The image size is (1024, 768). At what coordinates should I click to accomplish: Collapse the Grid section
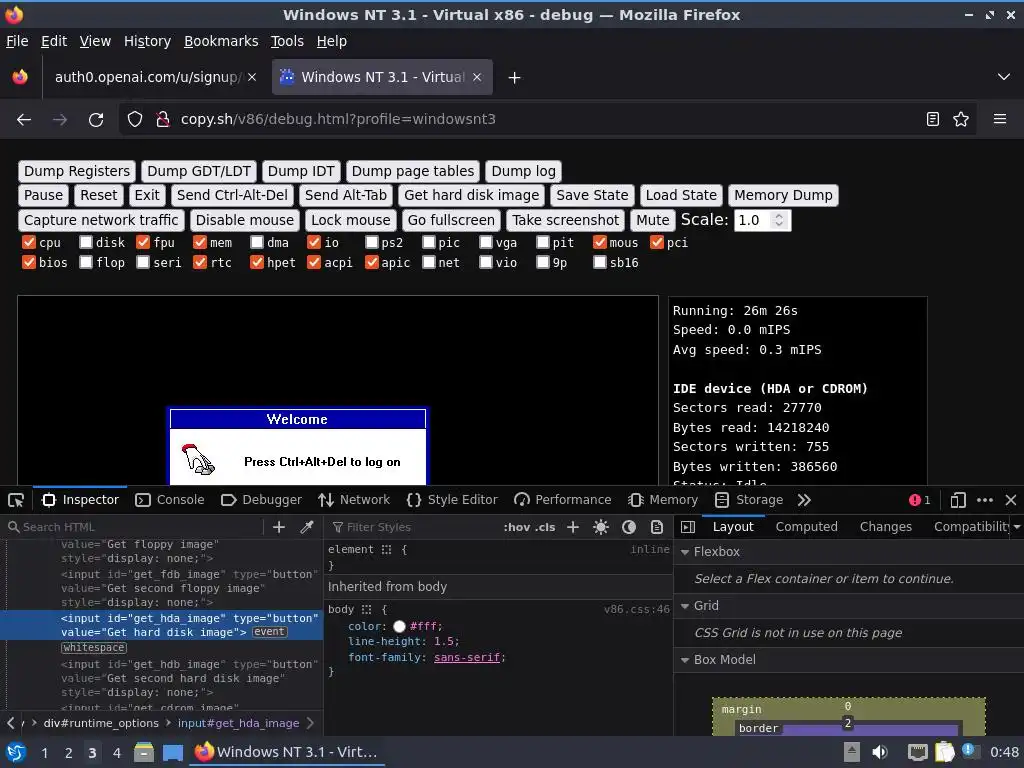(685, 606)
